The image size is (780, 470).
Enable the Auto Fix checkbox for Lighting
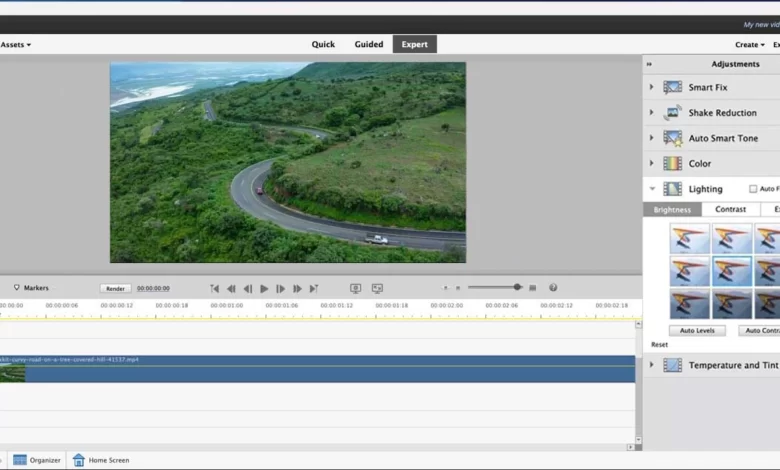click(753, 189)
